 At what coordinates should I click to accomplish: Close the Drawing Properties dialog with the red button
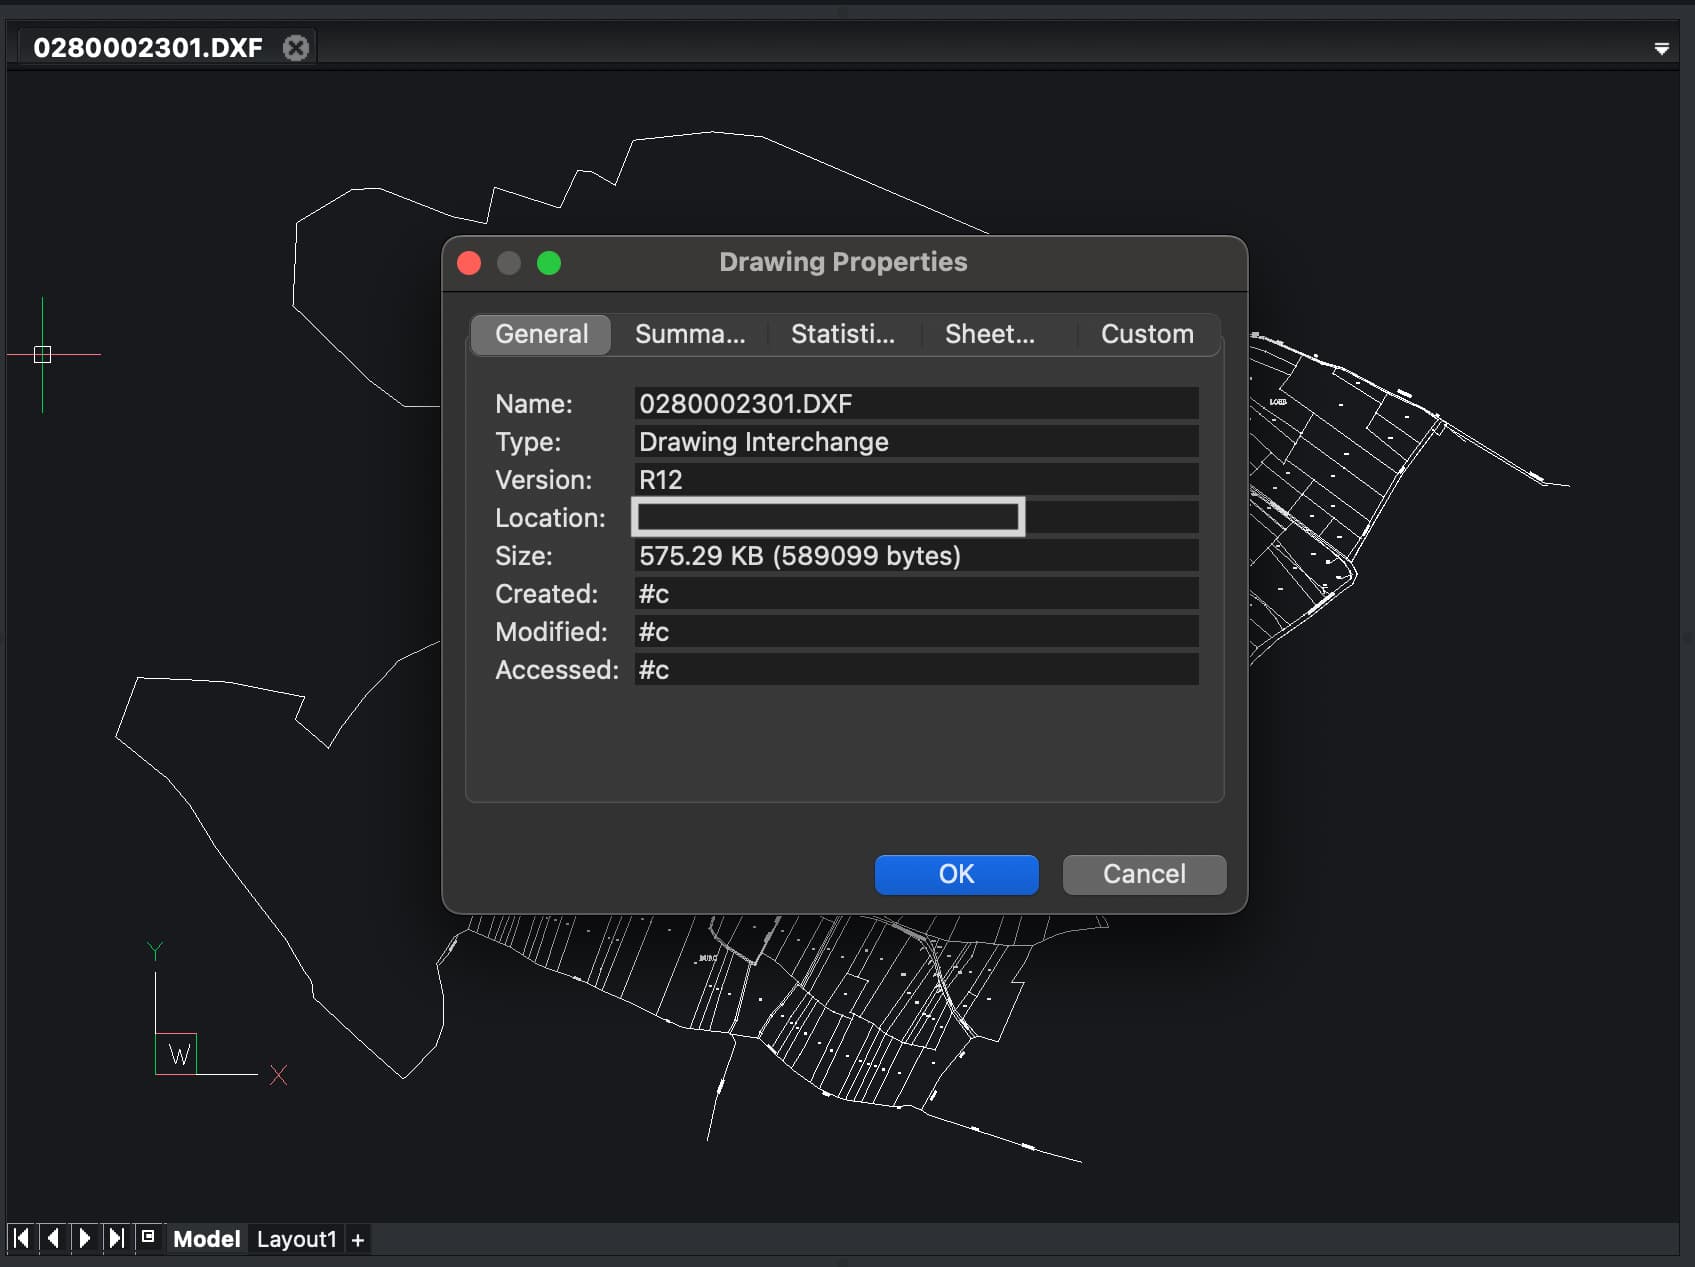click(x=469, y=263)
